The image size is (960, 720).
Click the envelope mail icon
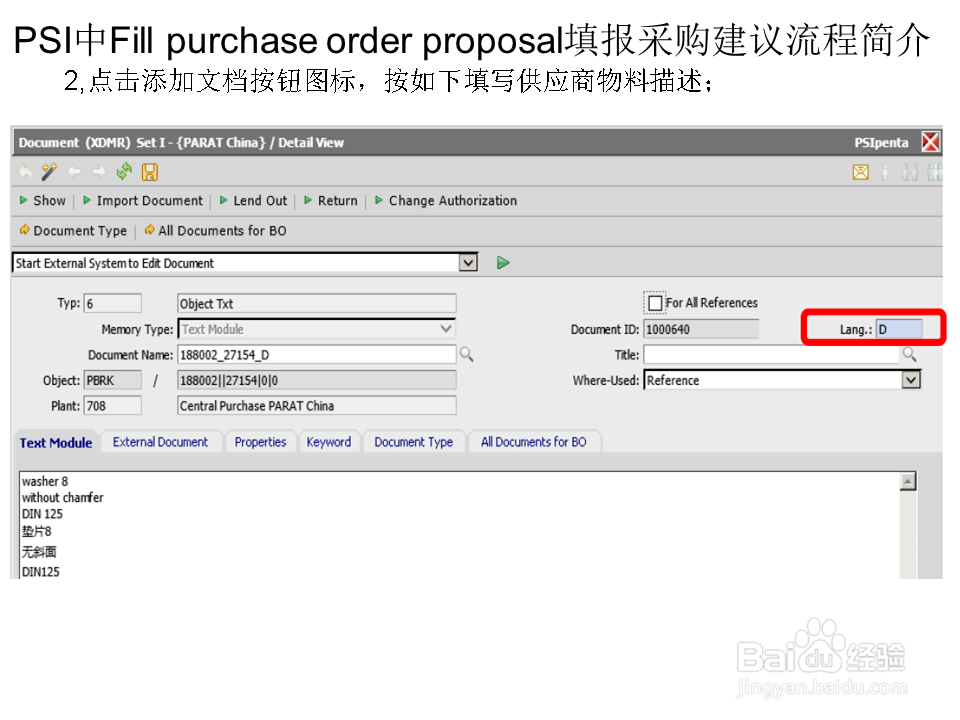coord(861,172)
